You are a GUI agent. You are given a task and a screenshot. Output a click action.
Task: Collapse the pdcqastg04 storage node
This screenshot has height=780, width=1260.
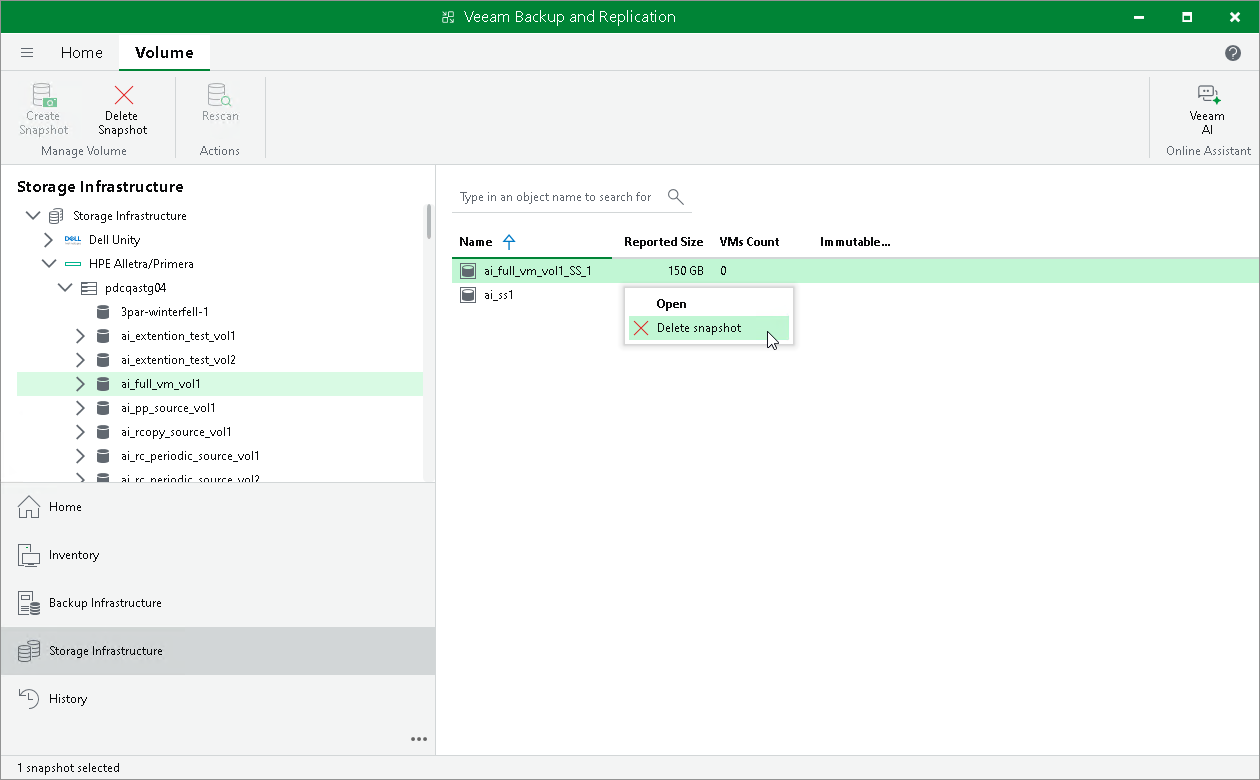coord(65,288)
